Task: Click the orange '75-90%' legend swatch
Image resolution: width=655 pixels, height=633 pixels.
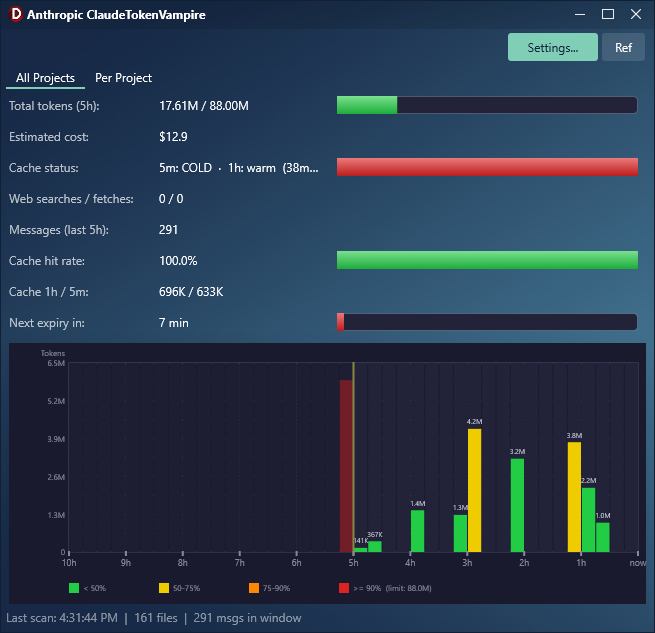Action: coord(254,588)
